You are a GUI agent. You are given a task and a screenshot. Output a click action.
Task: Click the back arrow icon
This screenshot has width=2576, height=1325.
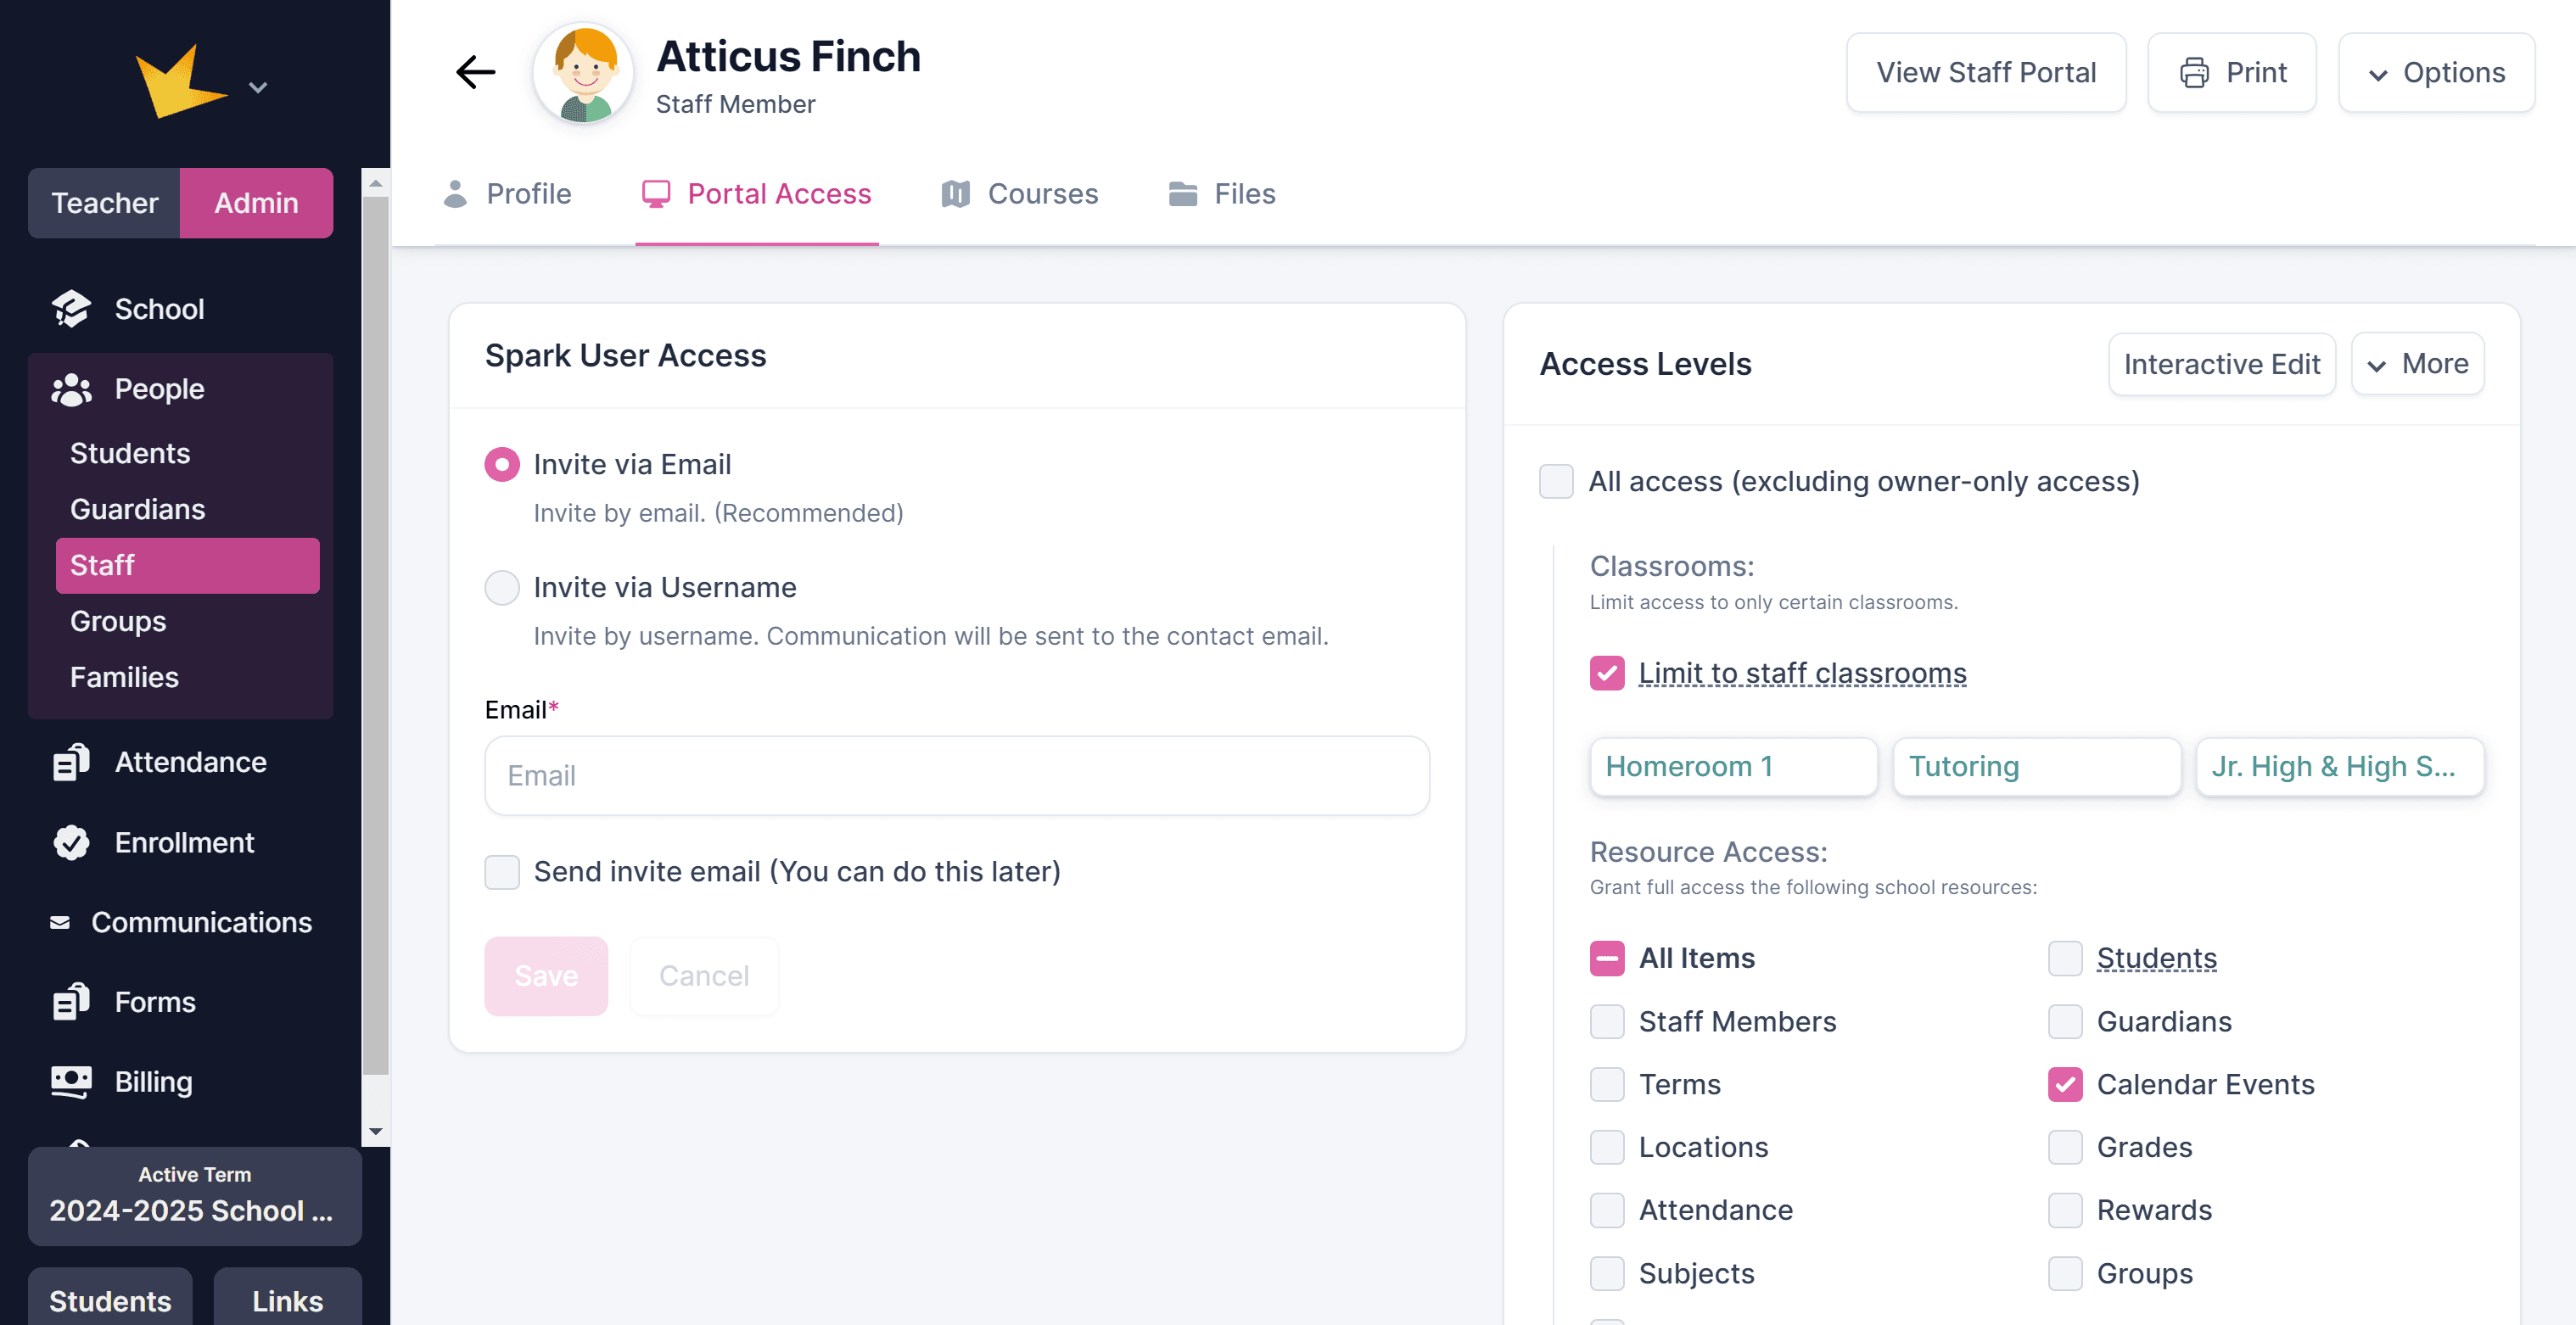pos(476,72)
